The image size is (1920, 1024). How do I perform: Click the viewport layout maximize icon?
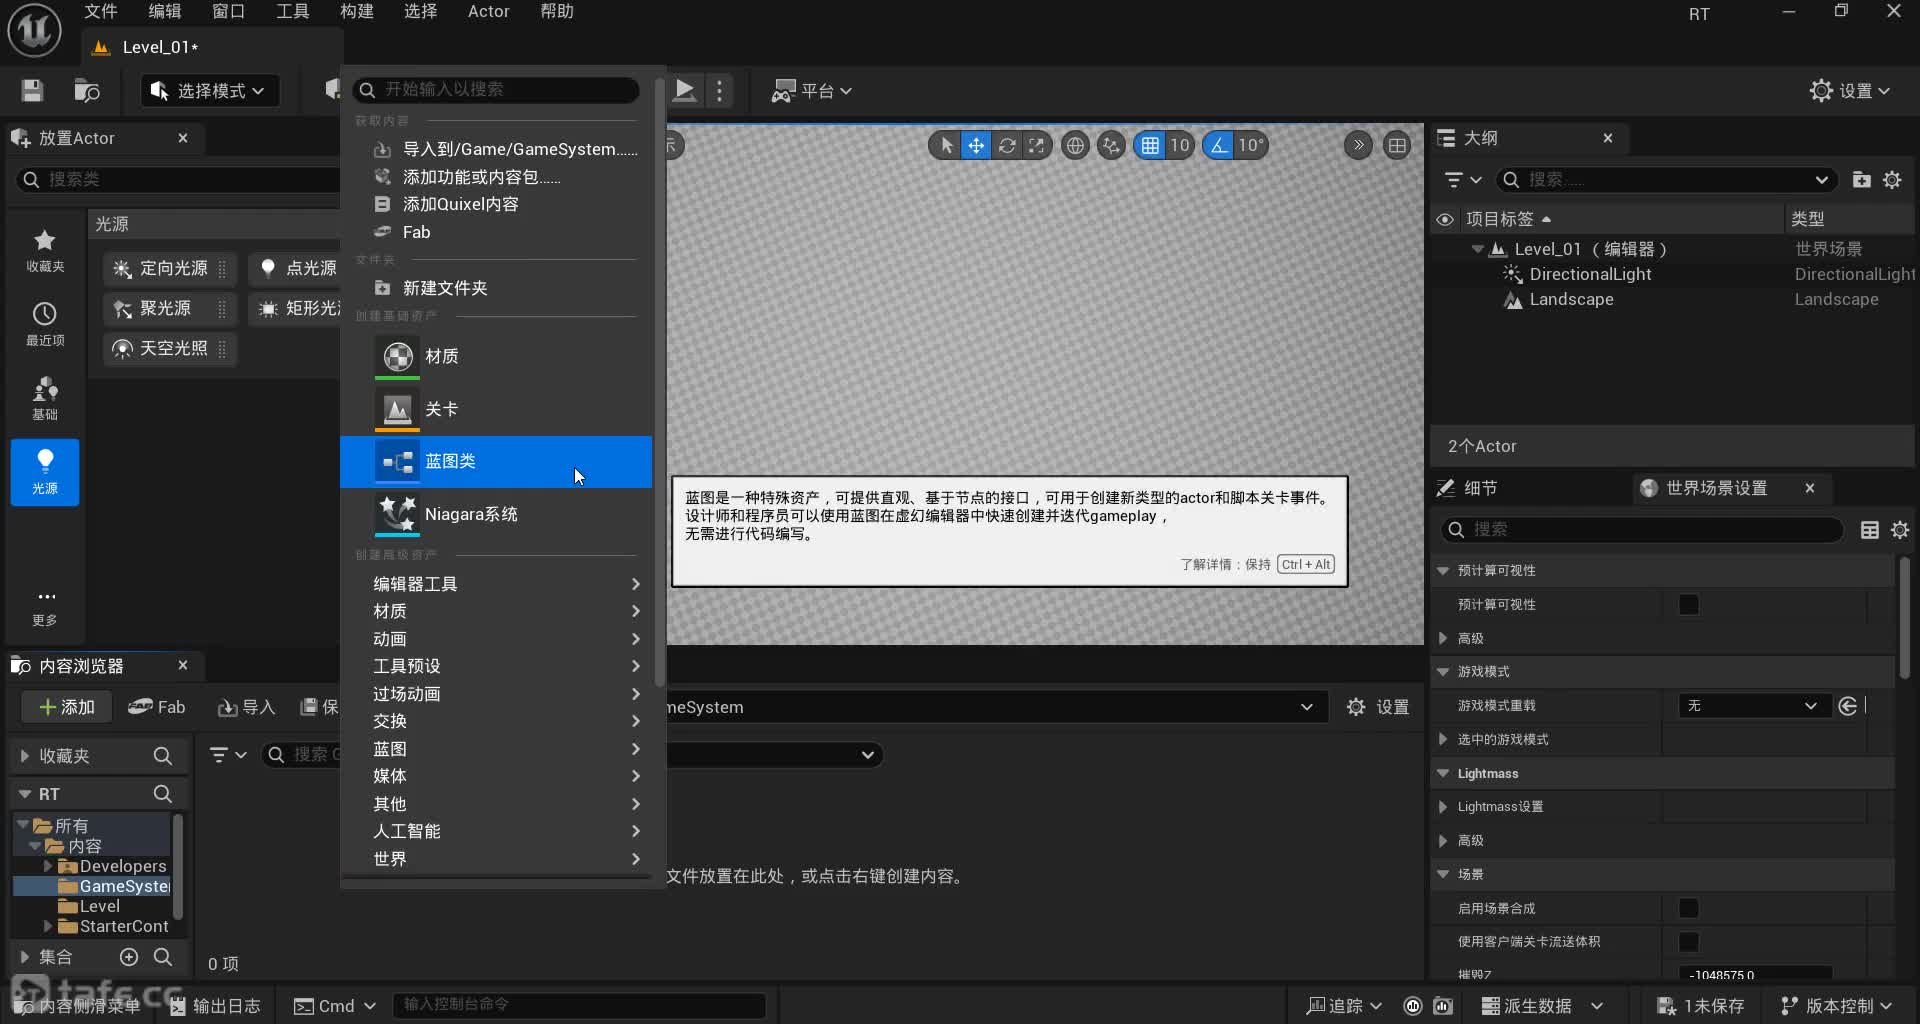[x=1397, y=146]
